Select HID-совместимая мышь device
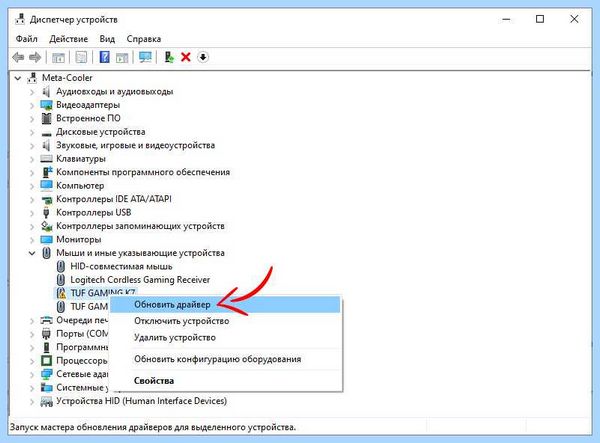Screen dimensions: 600x443 (121, 266)
